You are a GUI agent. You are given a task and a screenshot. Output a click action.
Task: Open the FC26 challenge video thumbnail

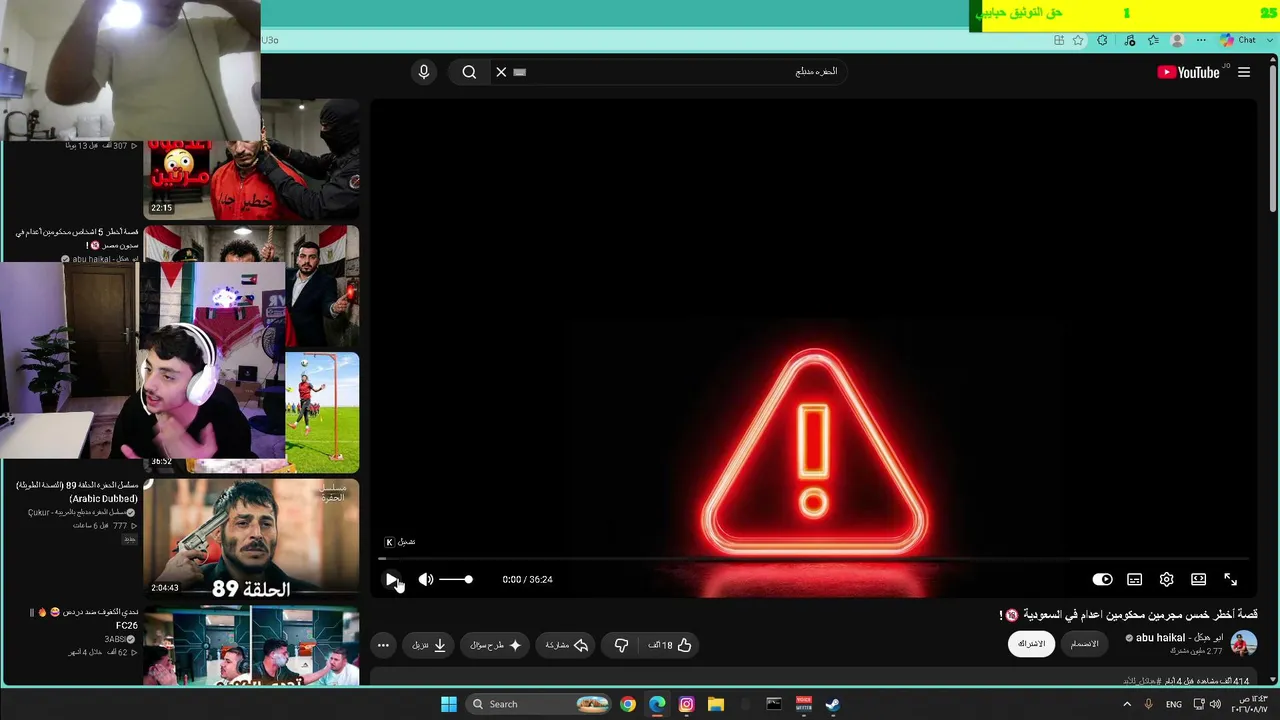[251, 646]
